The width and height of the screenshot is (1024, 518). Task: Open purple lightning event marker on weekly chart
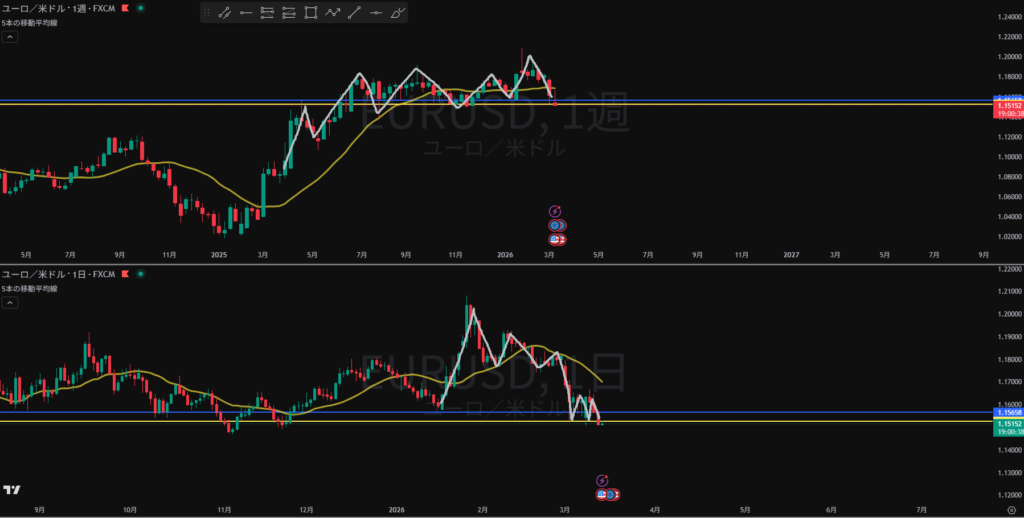pos(556,211)
